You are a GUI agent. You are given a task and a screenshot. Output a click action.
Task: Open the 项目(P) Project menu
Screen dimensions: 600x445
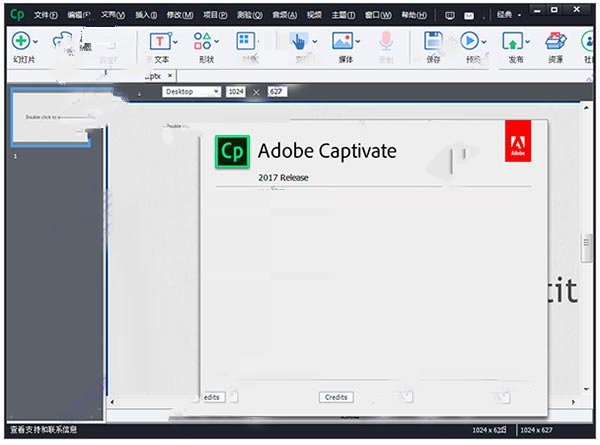click(x=215, y=15)
